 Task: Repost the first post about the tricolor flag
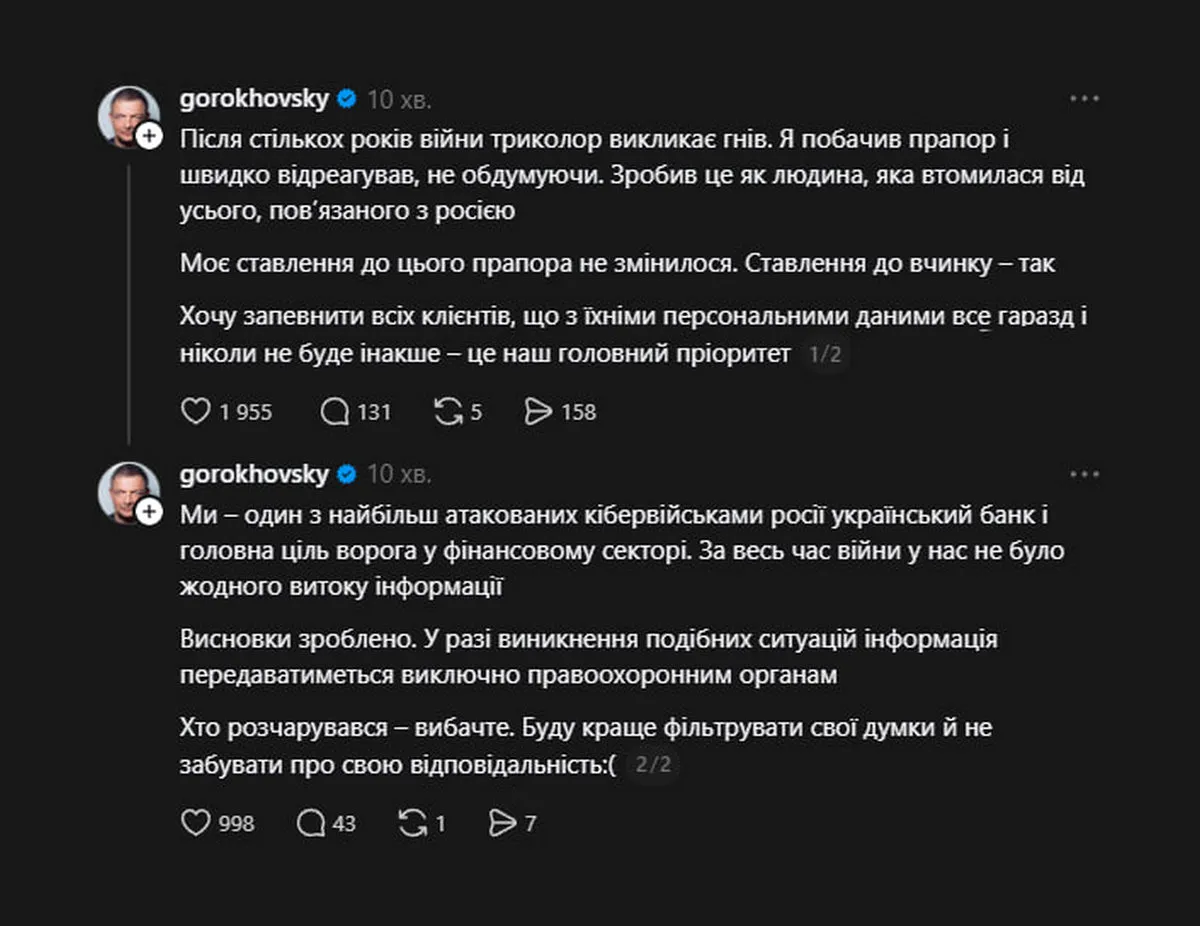(x=446, y=411)
